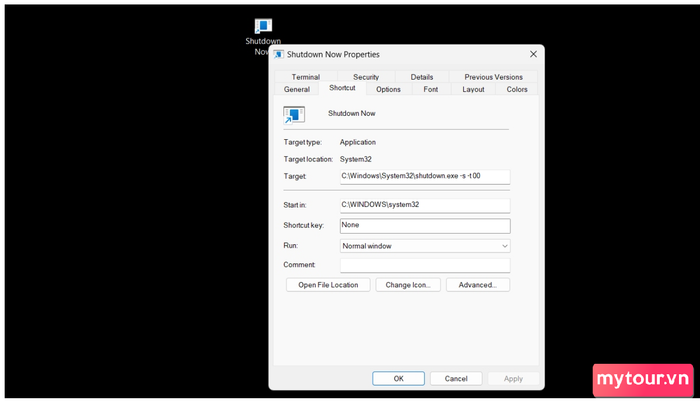Viewport: 700px width, 405px height.
Task: Click the shortcut icon inside the Shortcut tab
Action: coord(294,115)
